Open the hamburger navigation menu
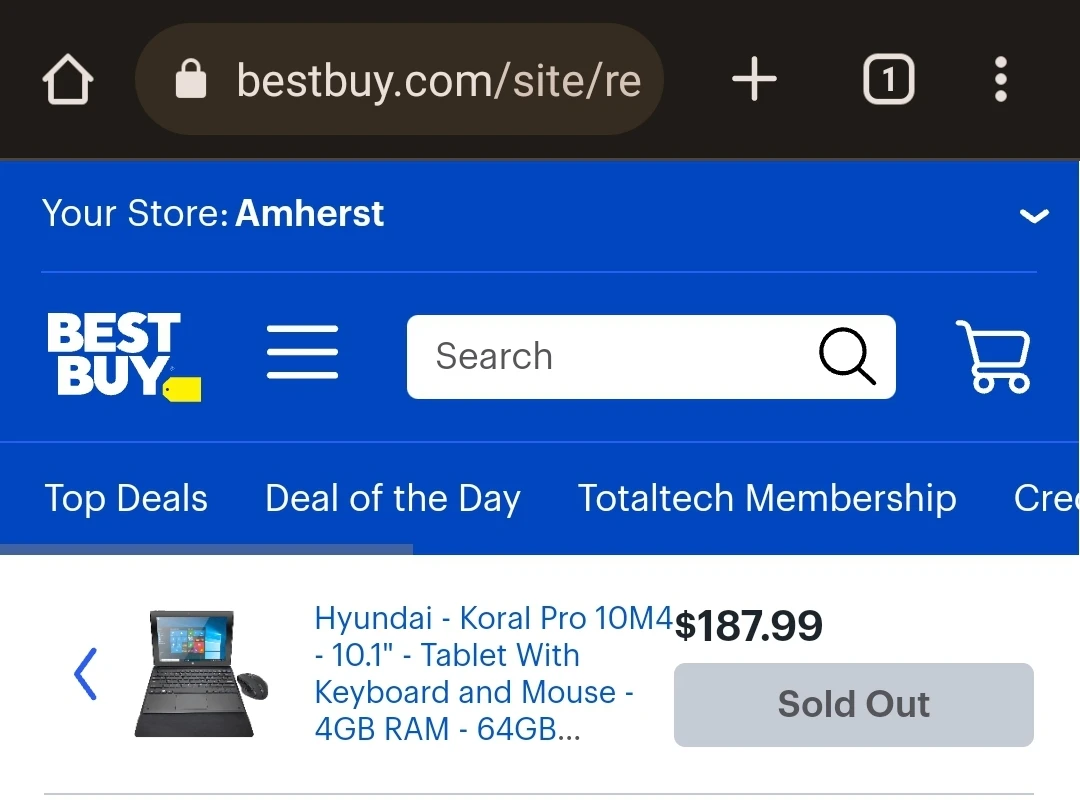This screenshot has height=802, width=1080. tap(302, 352)
